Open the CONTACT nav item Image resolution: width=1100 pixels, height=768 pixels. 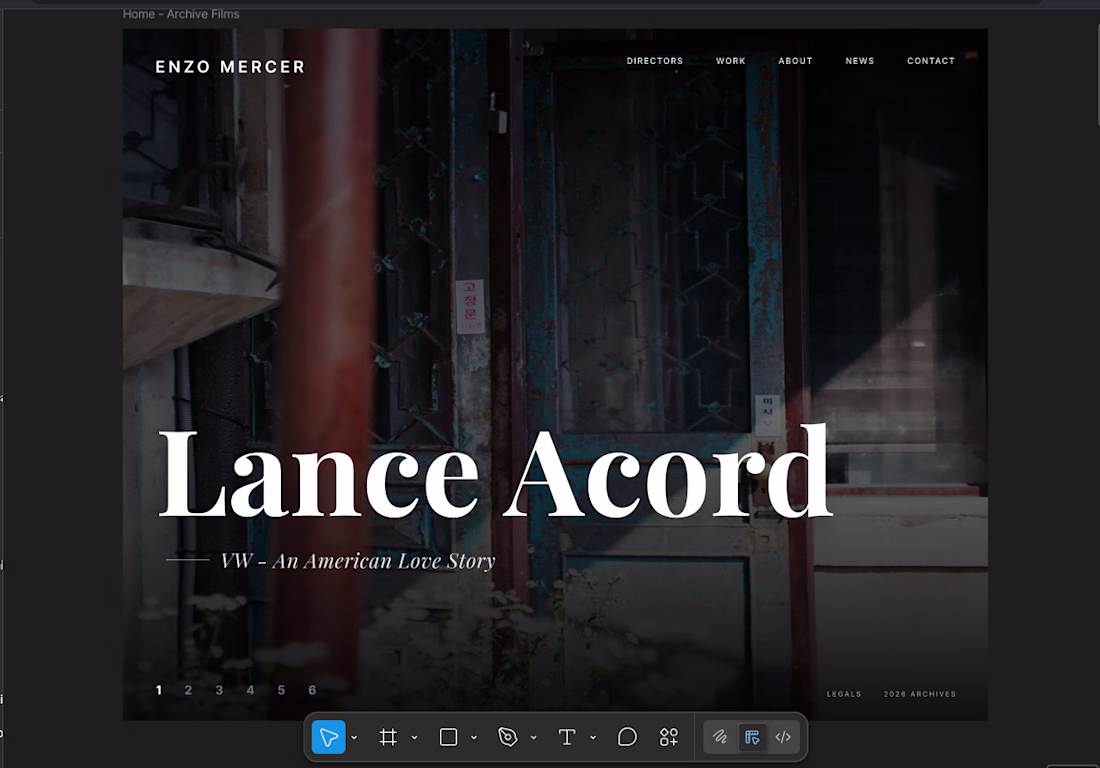pyautogui.click(x=931, y=61)
